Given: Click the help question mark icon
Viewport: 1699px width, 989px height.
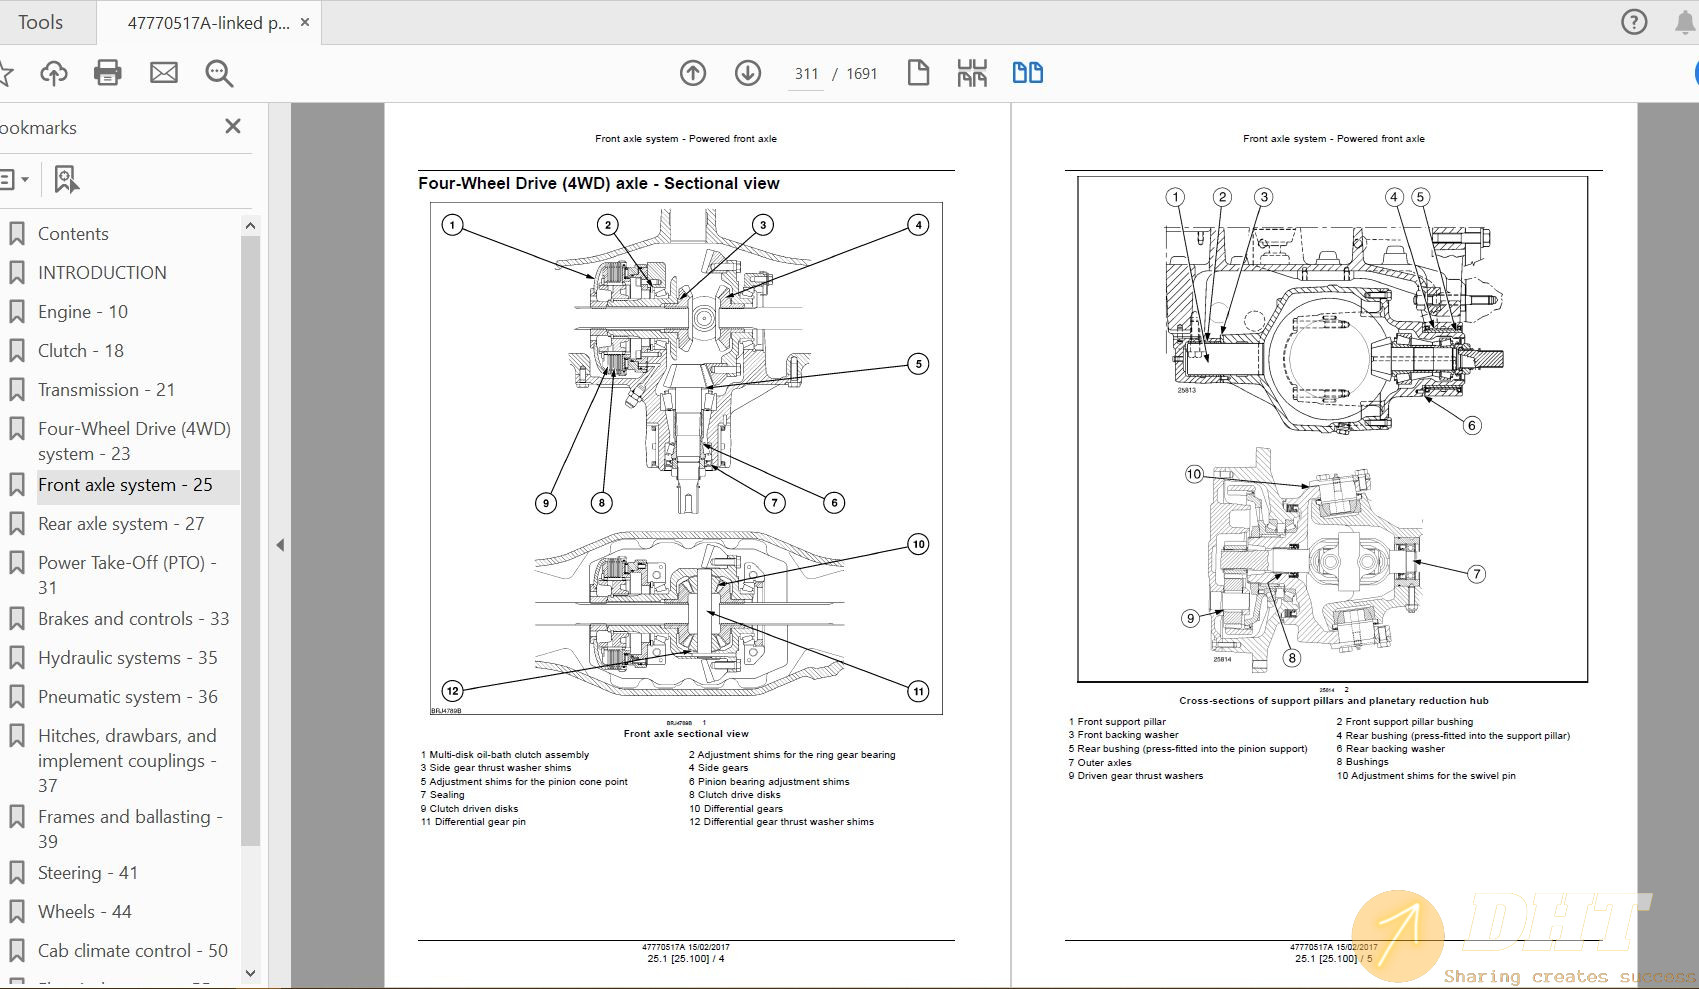Looking at the screenshot, I should pos(1634,22).
